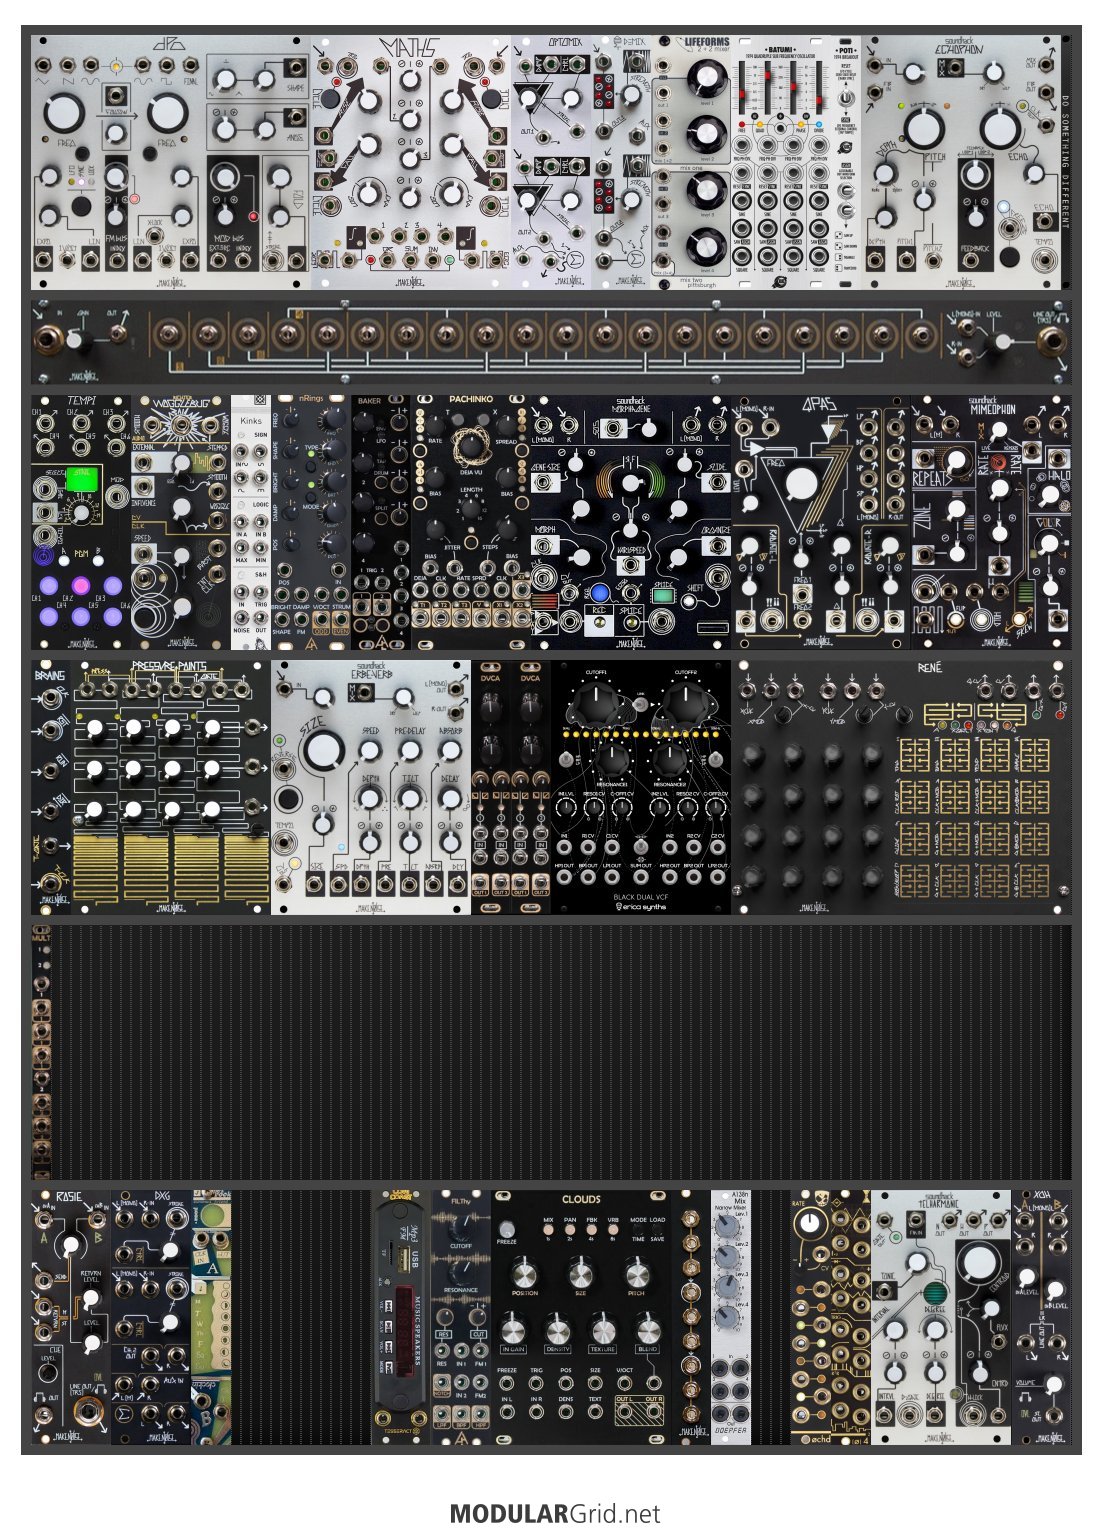Click the Clouds BLEND knob
The image size is (1112, 1535).
(648, 1331)
